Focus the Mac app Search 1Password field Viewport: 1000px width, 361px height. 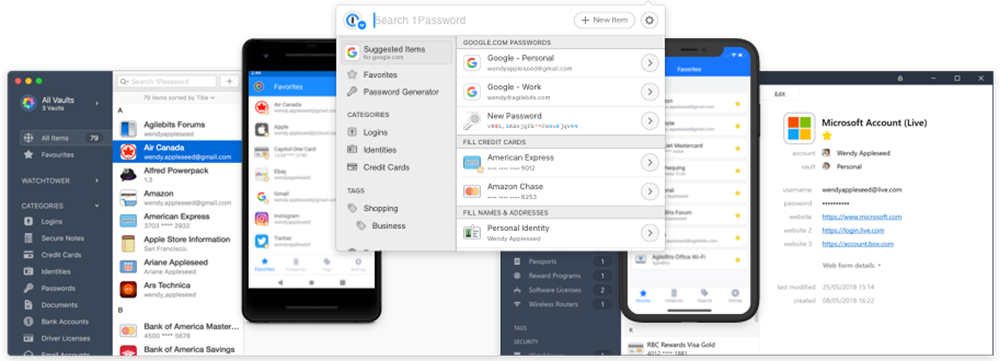click(167, 82)
